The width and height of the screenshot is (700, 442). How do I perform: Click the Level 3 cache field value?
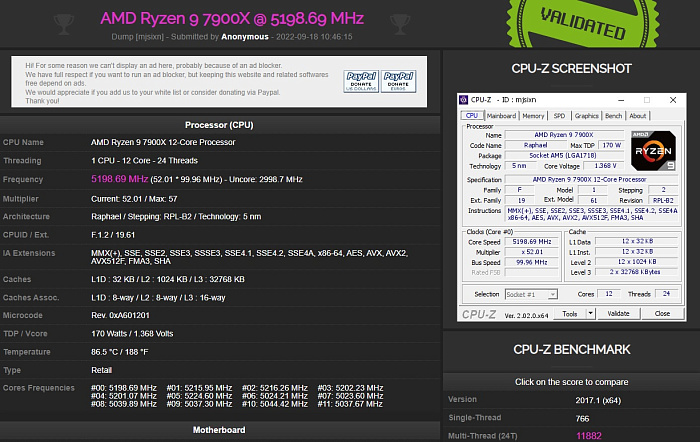(635, 271)
